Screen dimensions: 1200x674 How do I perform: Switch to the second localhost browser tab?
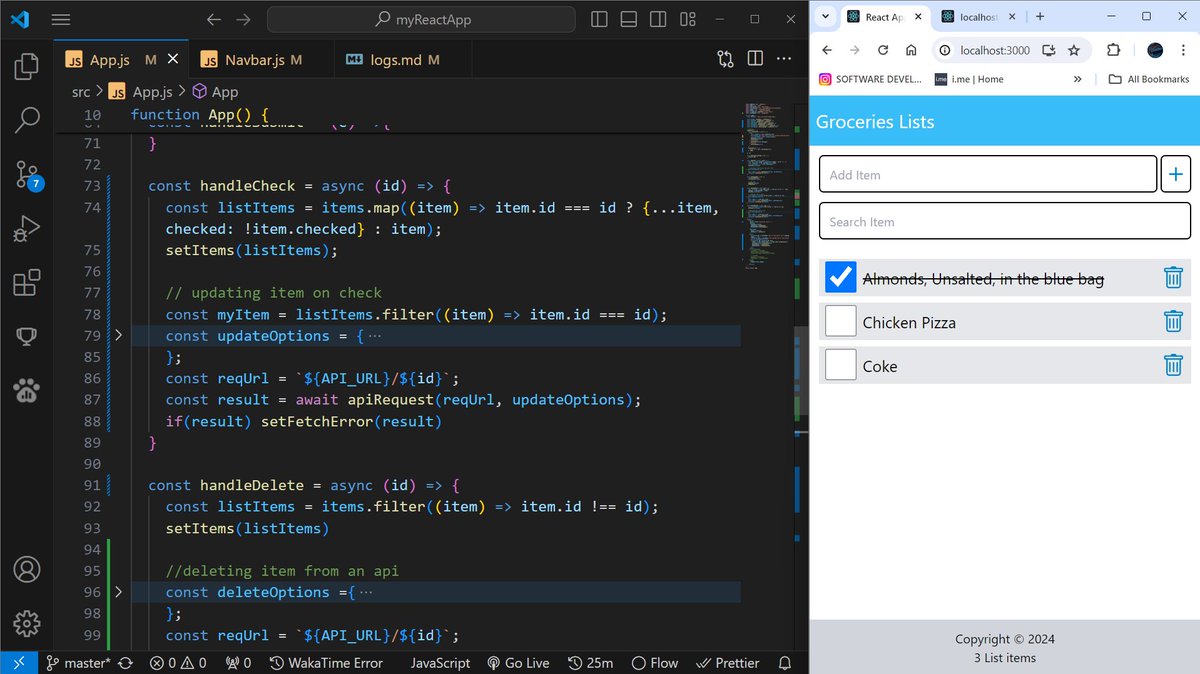pos(979,17)
